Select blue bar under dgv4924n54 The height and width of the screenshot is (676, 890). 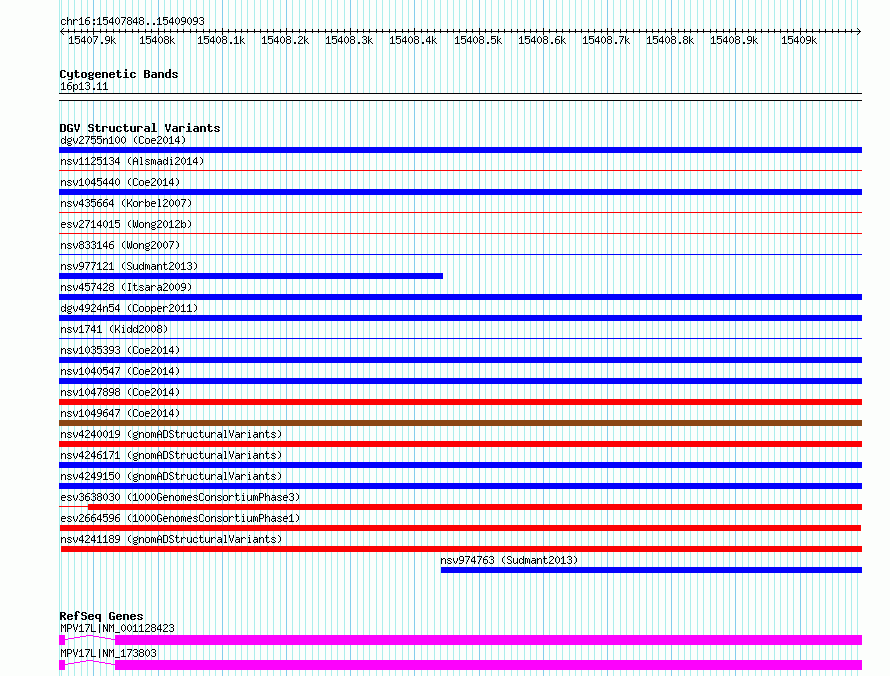point(460,318)
